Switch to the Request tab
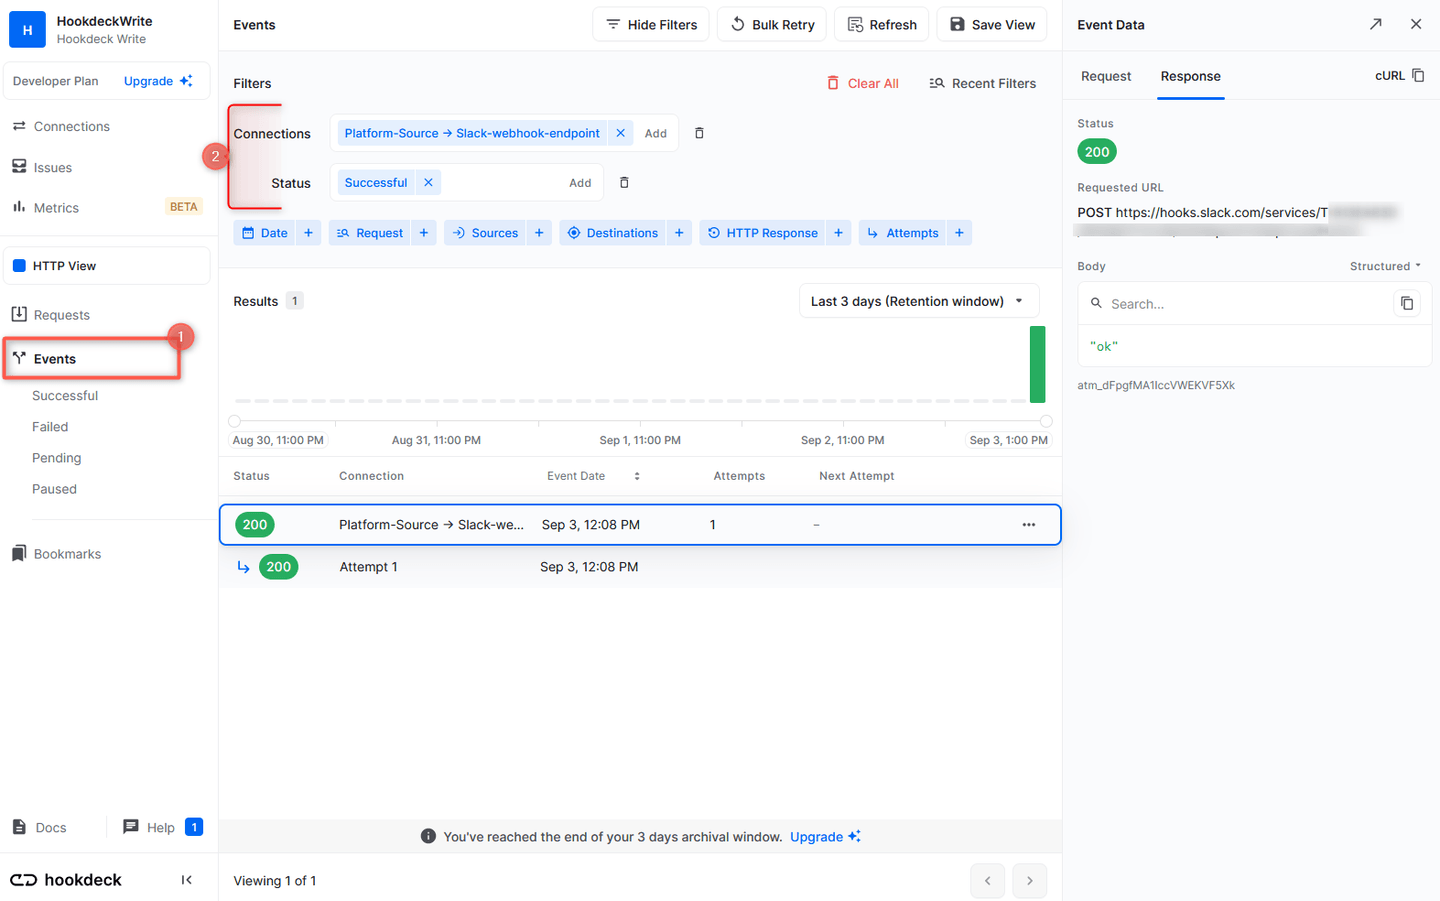1440x901 pixels. click(1108, 76)
